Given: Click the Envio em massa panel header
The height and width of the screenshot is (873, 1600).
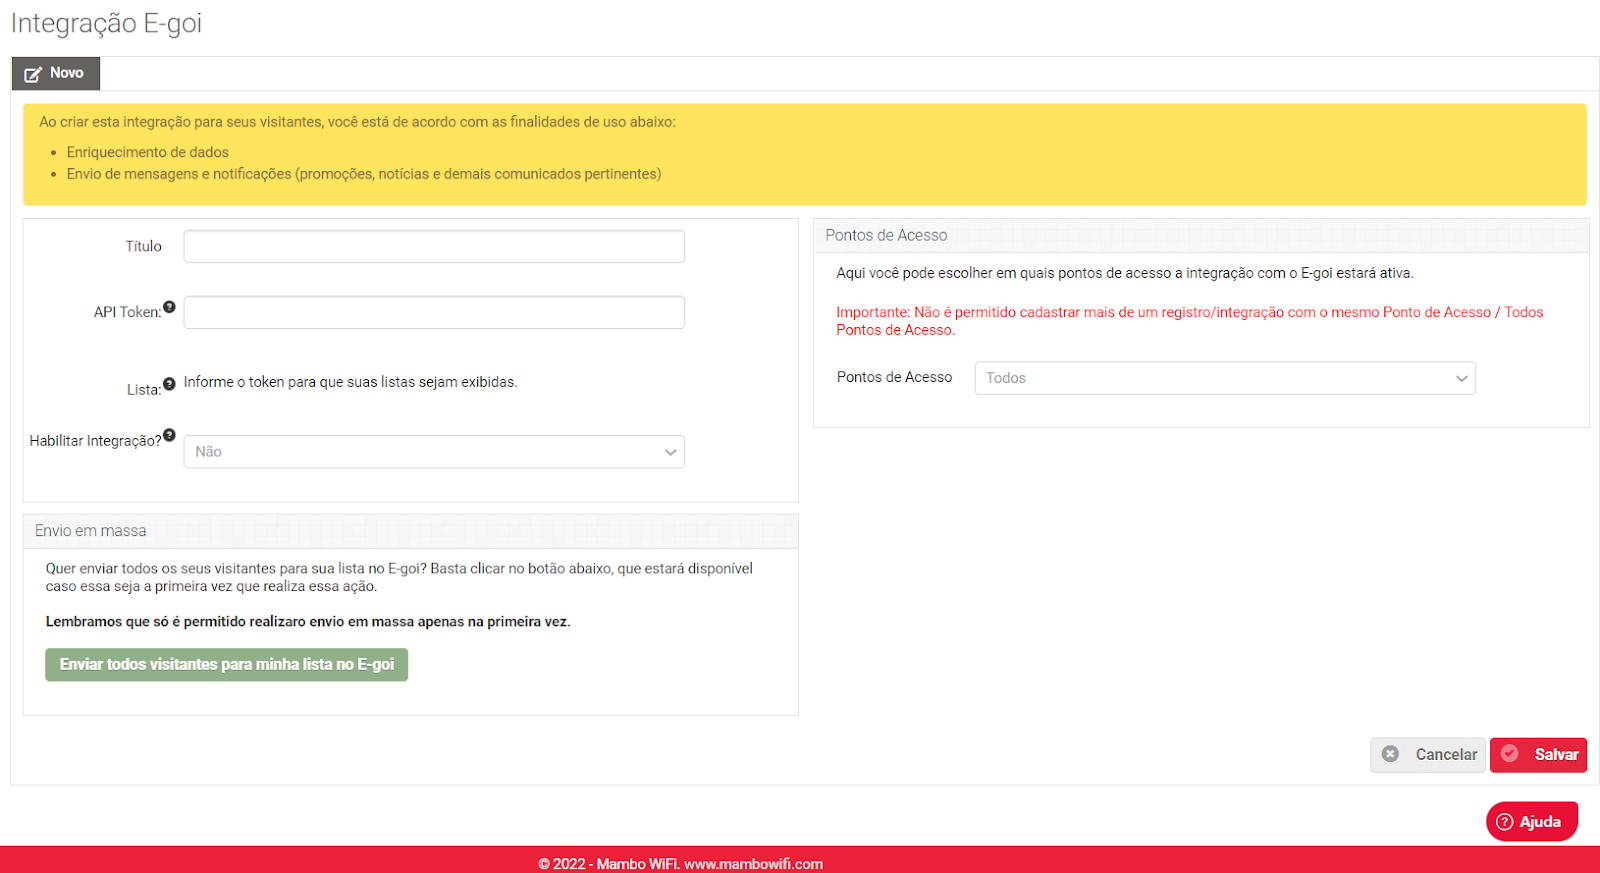Looking at the screenshot, I should tap(411, 531).
